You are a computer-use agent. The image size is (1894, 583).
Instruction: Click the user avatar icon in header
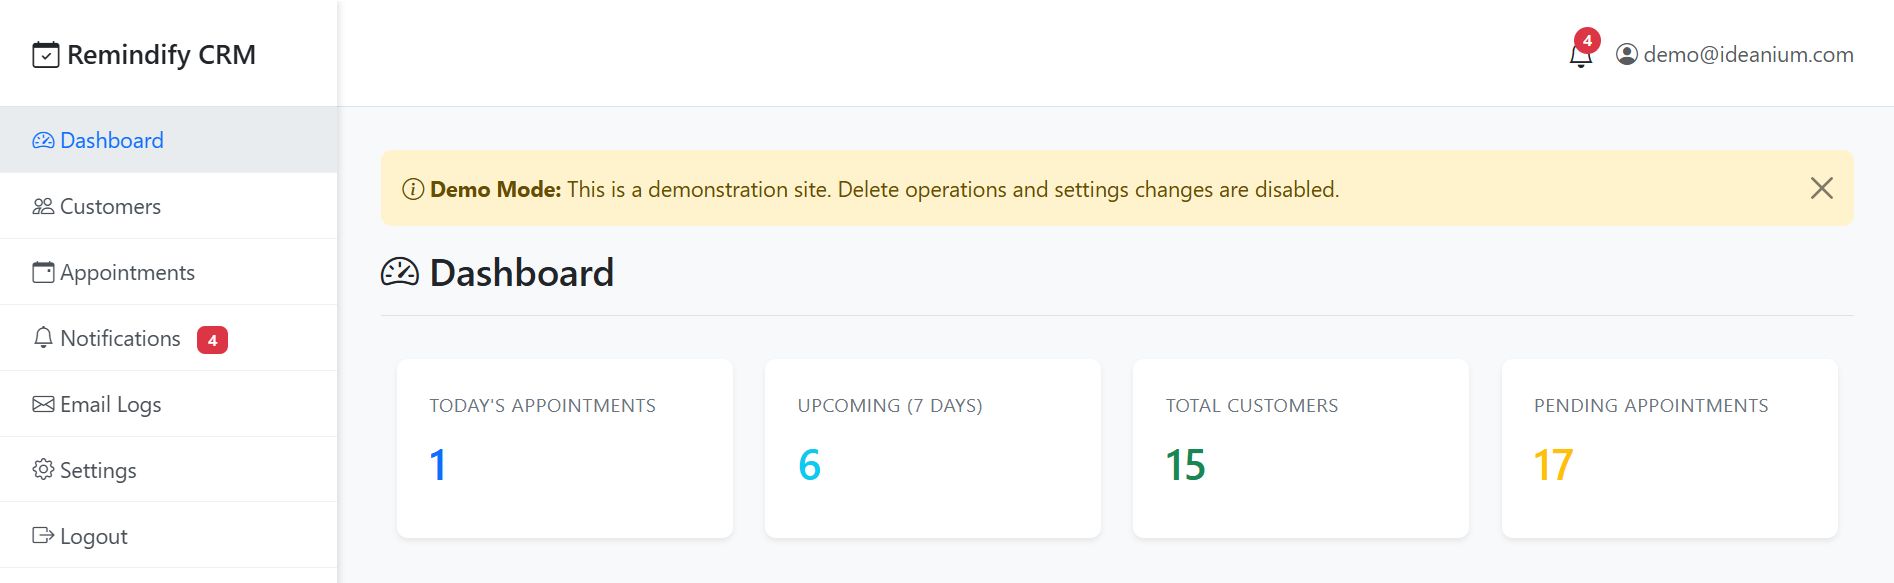[x=1627, y=55]
